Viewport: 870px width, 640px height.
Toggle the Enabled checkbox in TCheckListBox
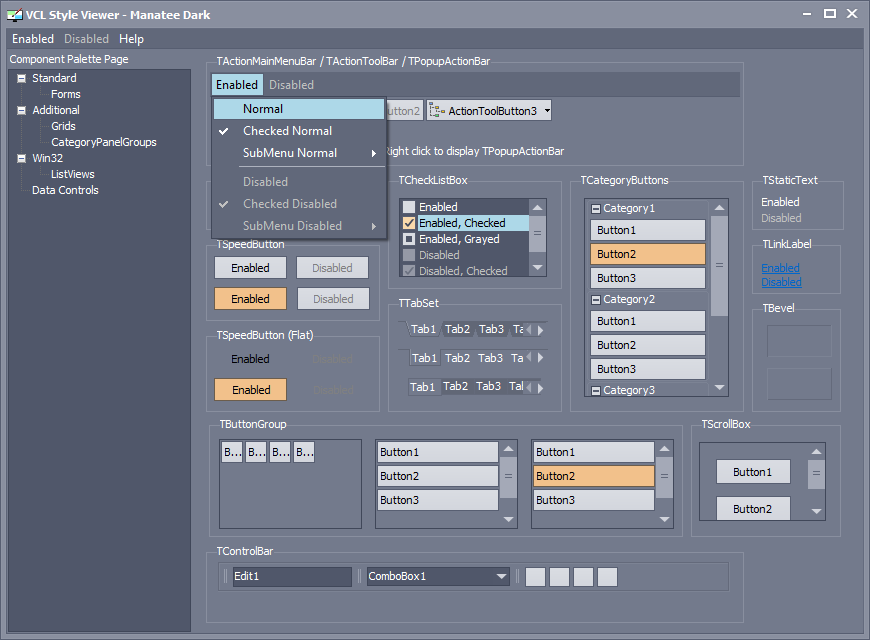click(x=409, y=207)
